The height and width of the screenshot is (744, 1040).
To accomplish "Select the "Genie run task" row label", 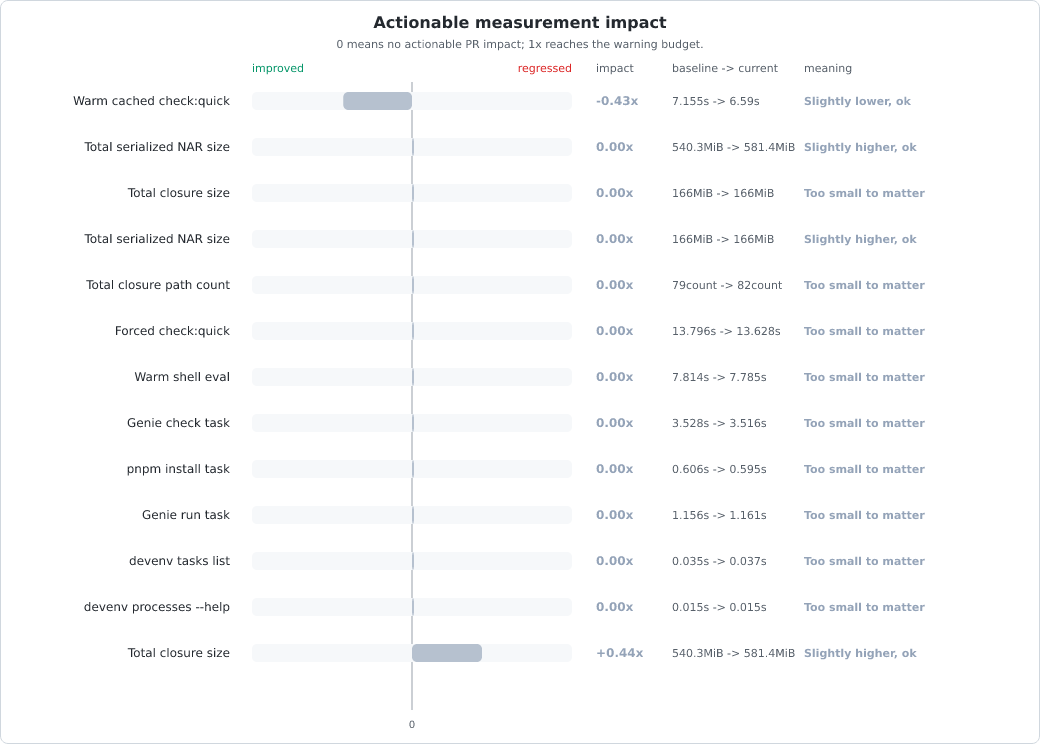I will tap(186, 515).
